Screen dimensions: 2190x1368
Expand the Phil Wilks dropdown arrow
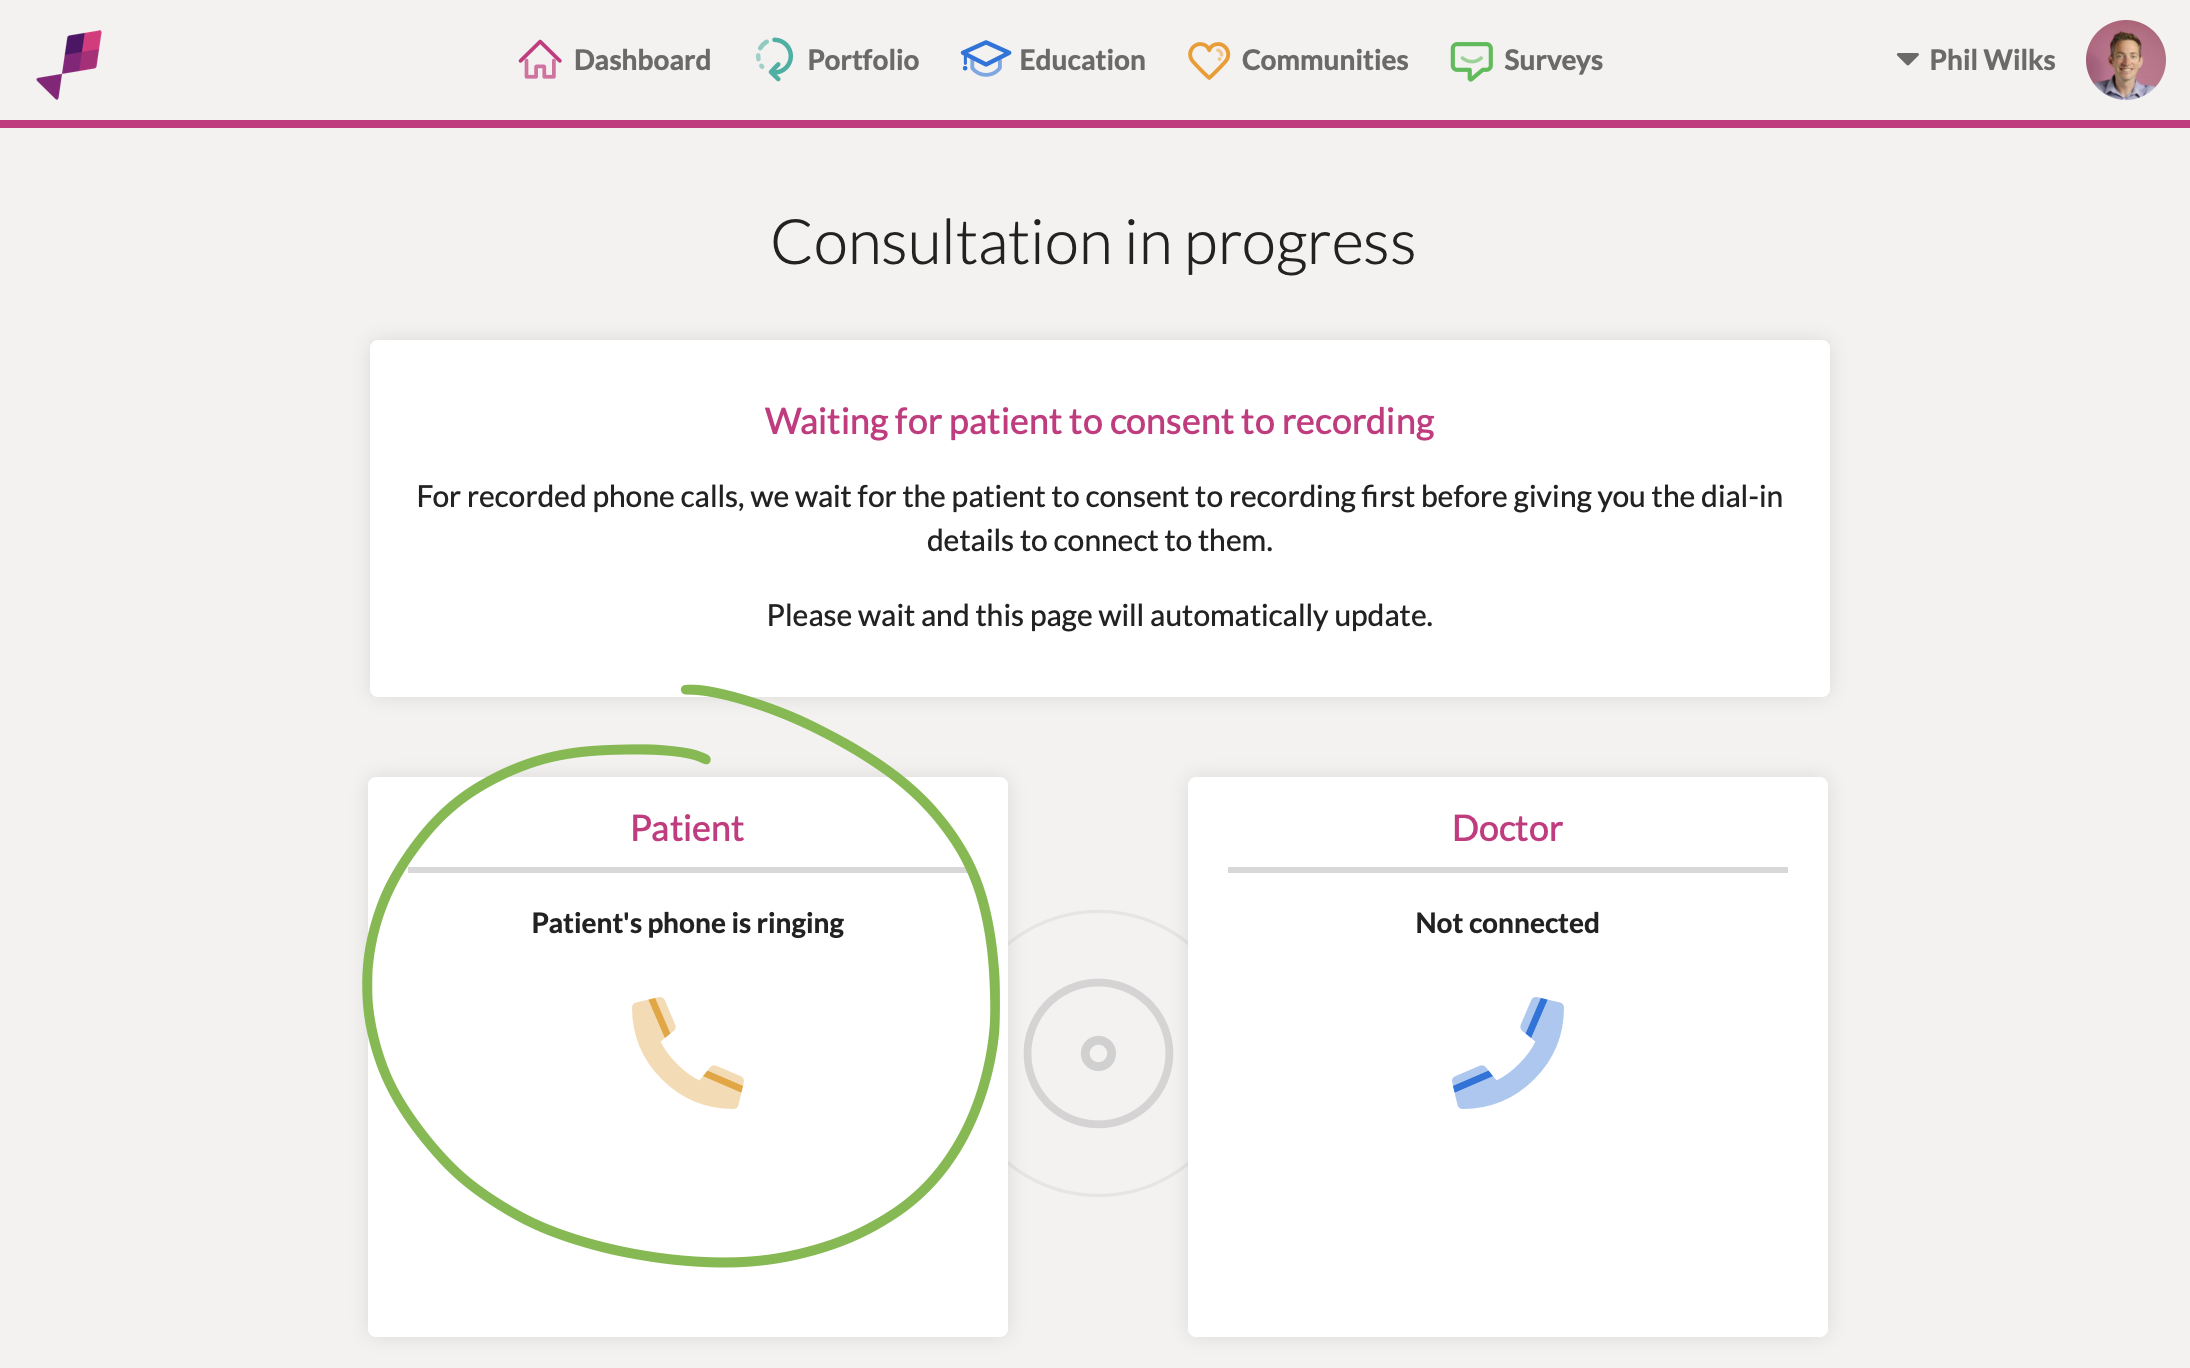(1907, 60)
